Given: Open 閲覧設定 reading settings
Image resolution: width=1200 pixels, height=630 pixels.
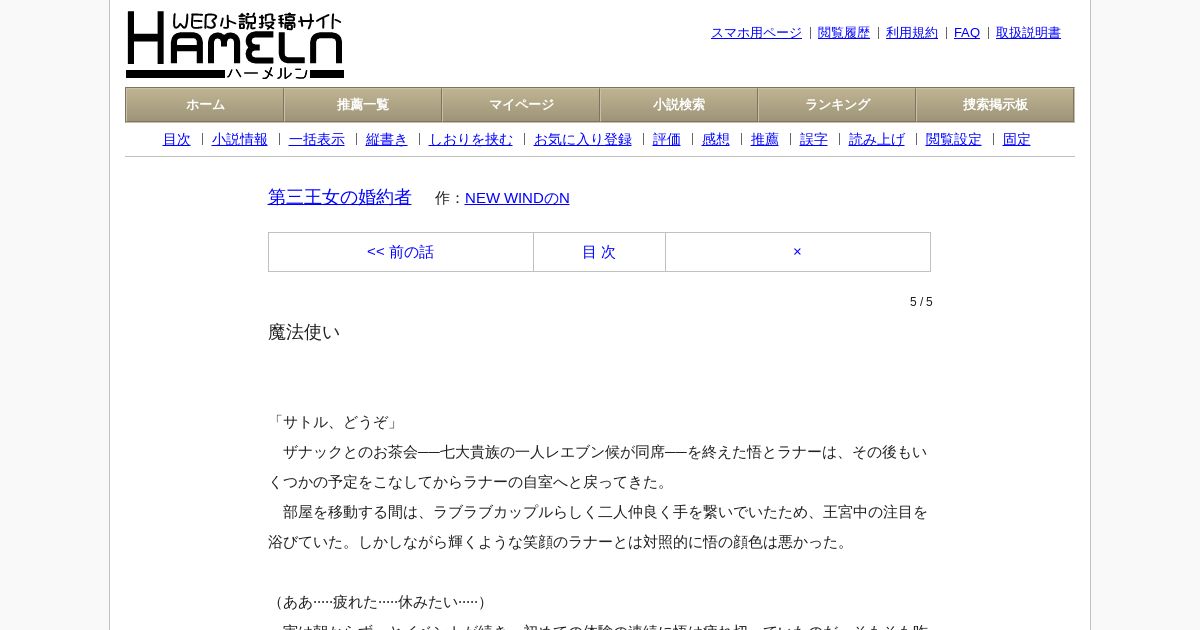Looking at the screenshot, I should pos(954,140).
